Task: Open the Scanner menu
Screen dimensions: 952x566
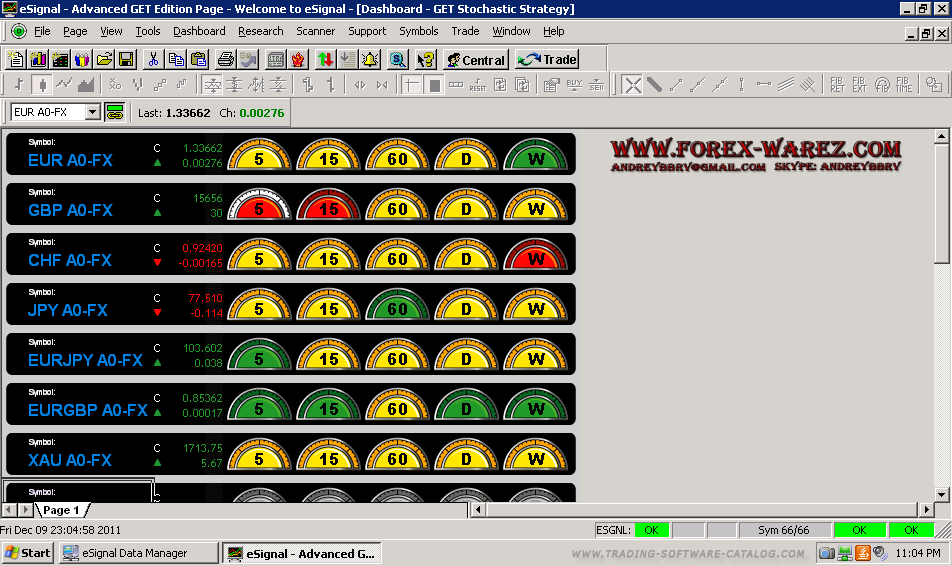Action: coord(315,31)
